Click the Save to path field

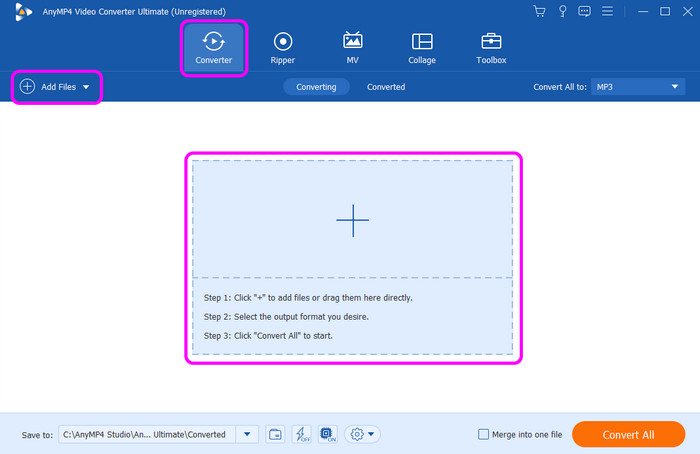tap(147, 434)
